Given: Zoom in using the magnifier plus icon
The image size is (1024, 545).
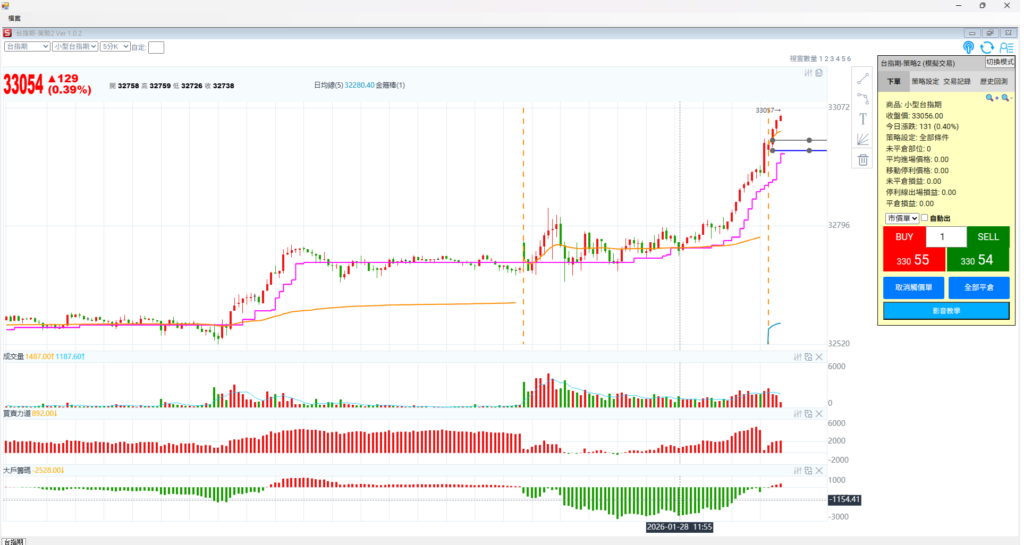Looking at the screenshot, I should coord(990,98).
